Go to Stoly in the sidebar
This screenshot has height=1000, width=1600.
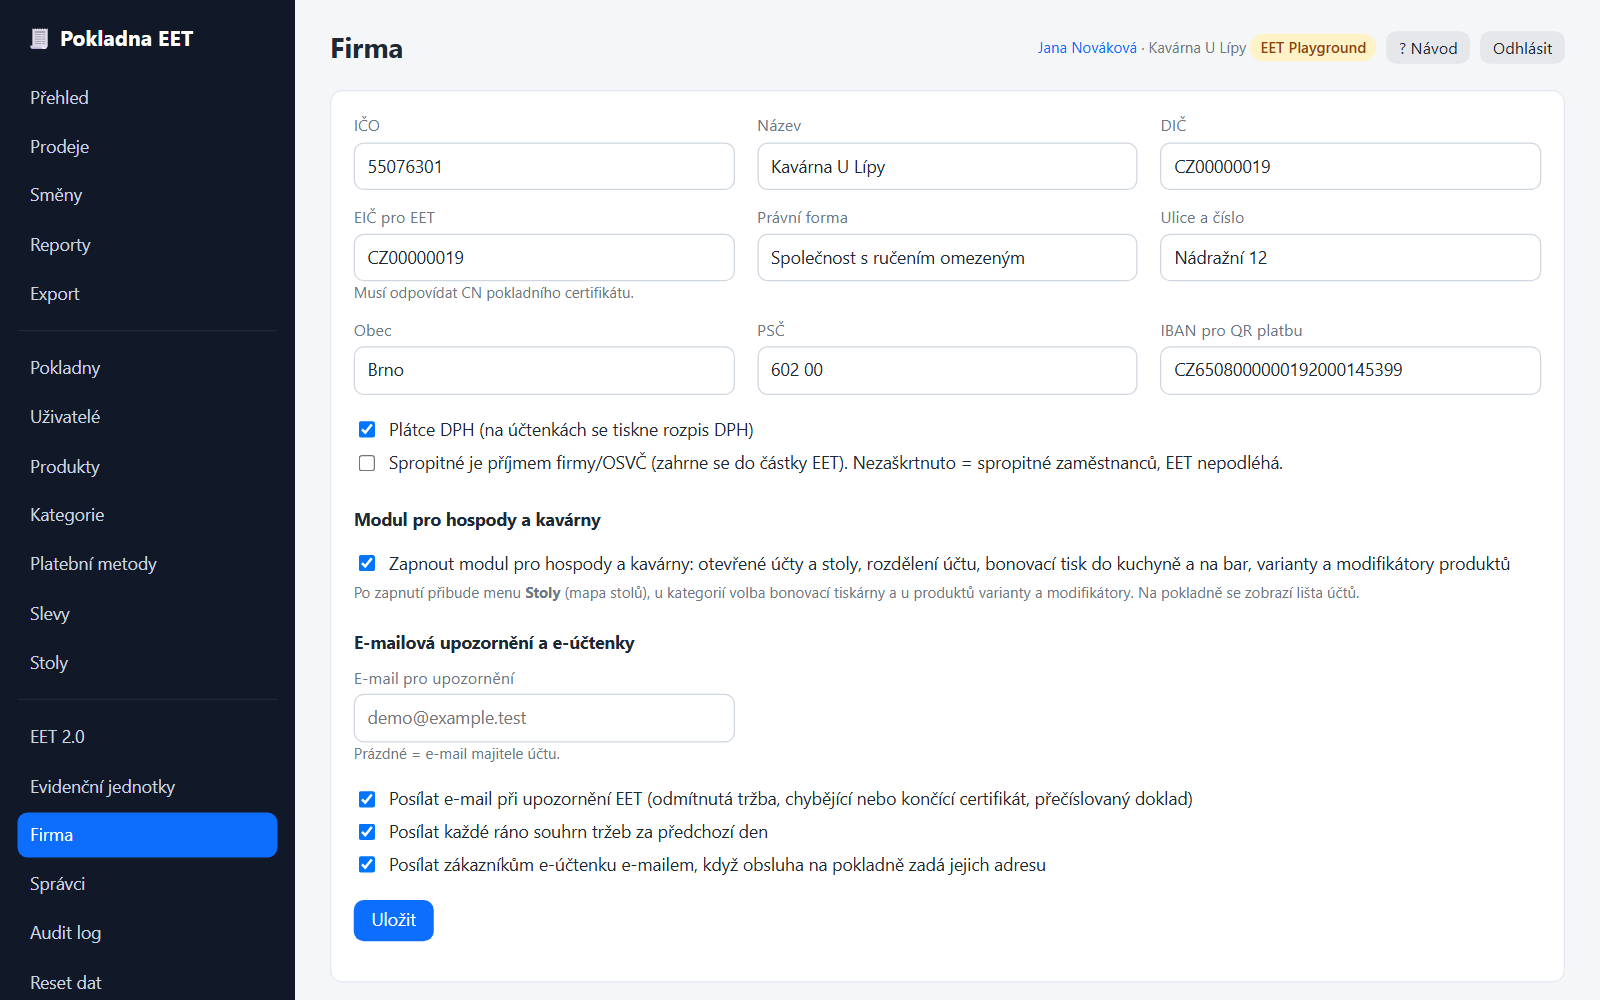coord(147,663)
